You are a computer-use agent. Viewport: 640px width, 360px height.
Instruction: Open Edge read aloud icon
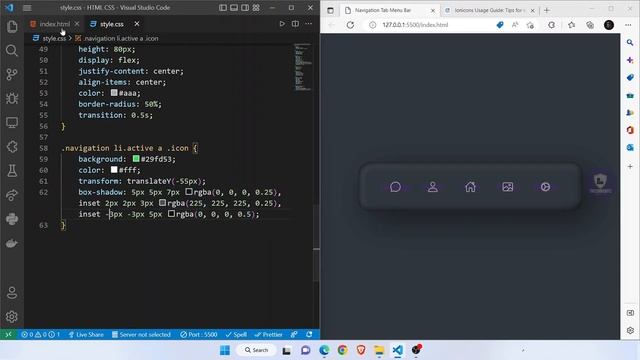coord(515,25)
